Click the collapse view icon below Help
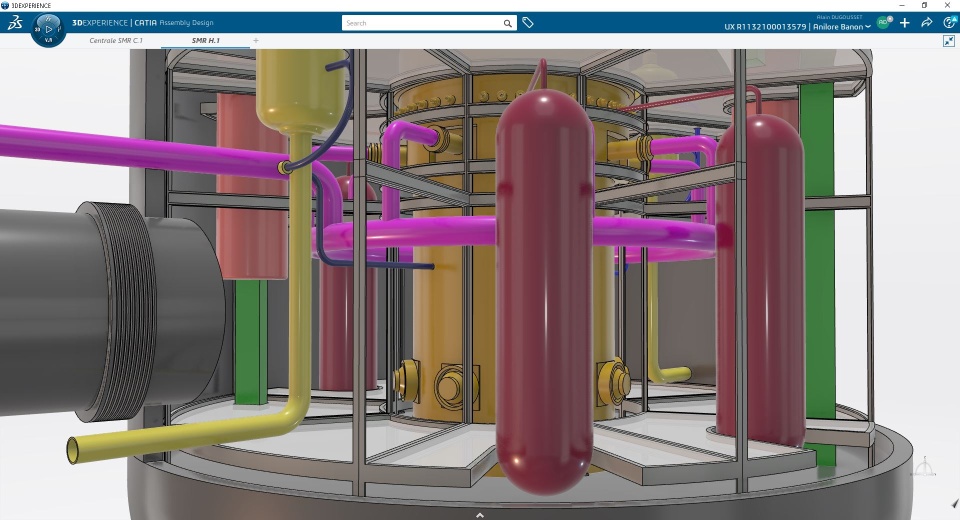The image size is (960, 520). click(x=949, y=41)
